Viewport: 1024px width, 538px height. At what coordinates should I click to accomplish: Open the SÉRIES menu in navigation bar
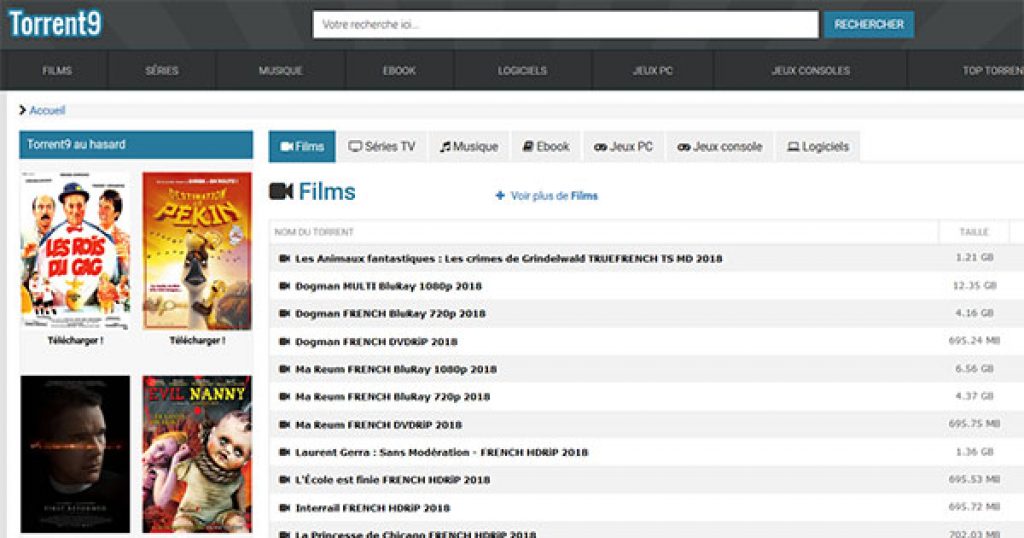(162, 71)
